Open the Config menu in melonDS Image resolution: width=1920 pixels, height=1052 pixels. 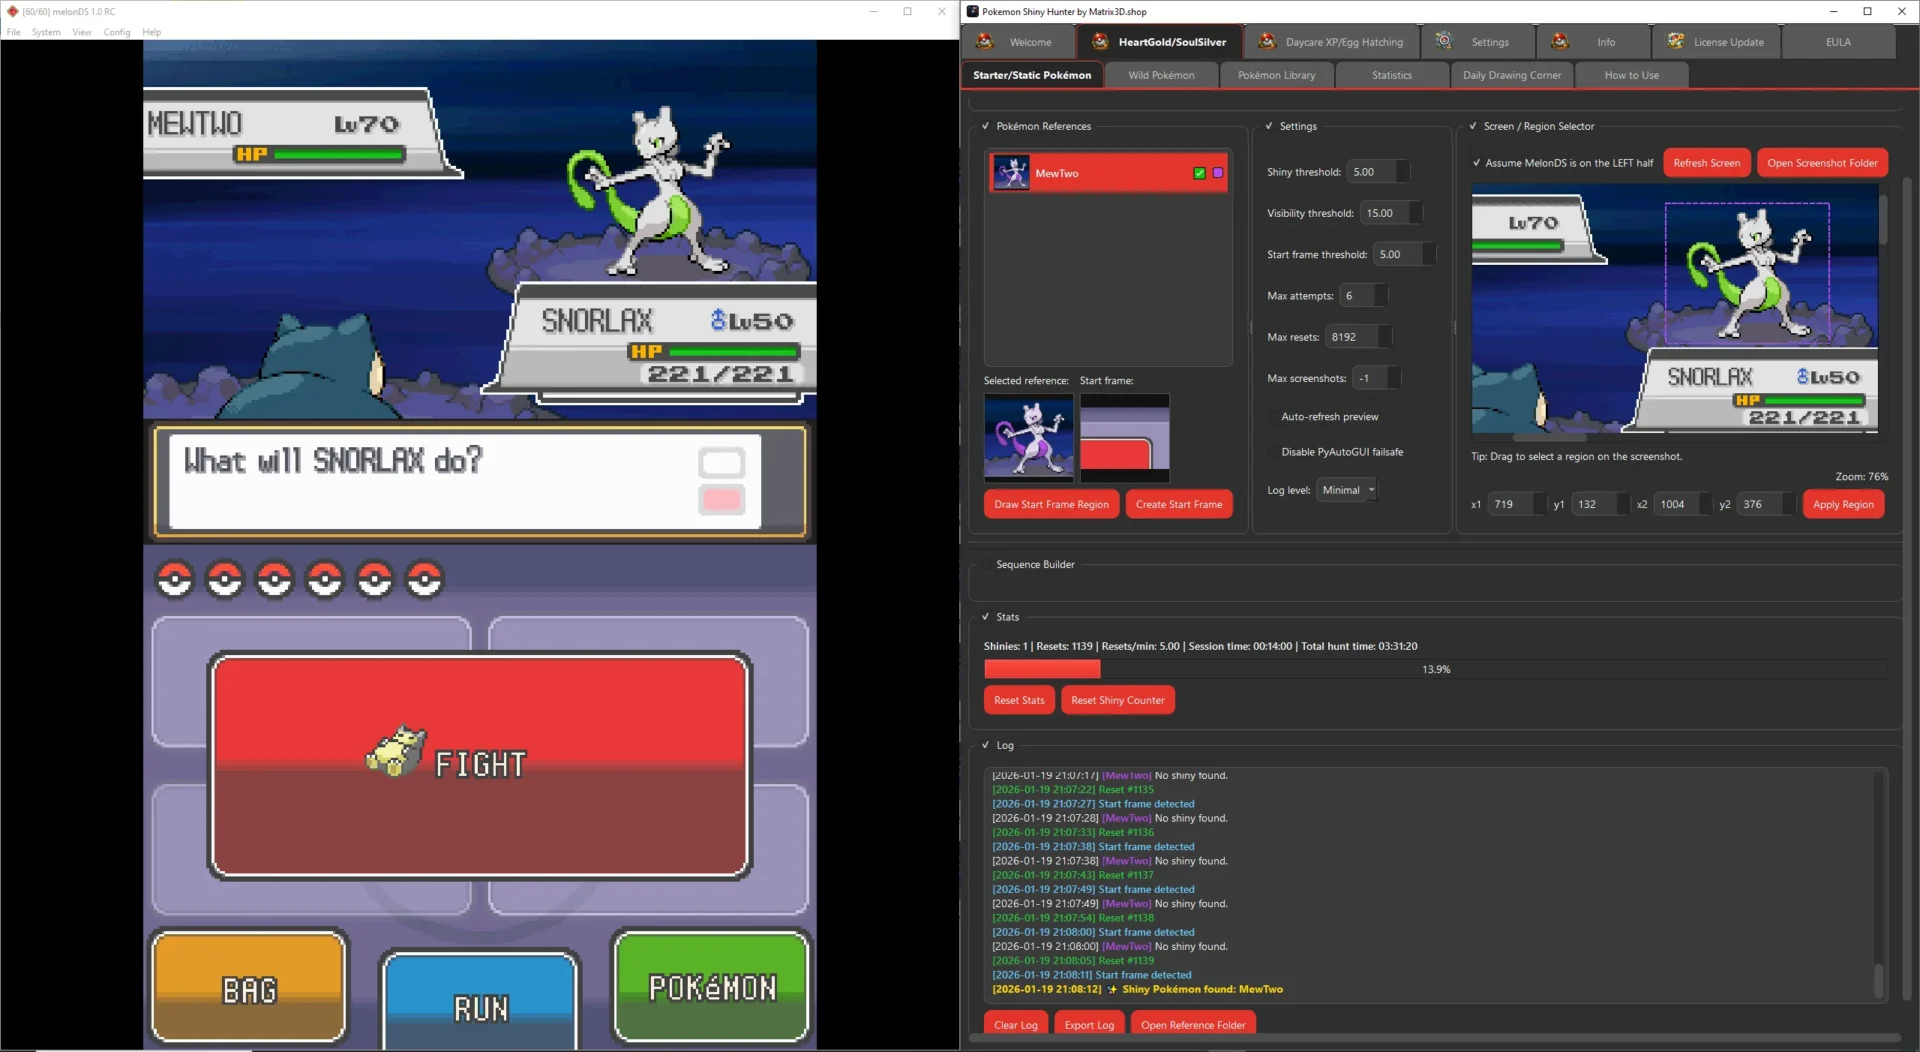pos(117,32)
